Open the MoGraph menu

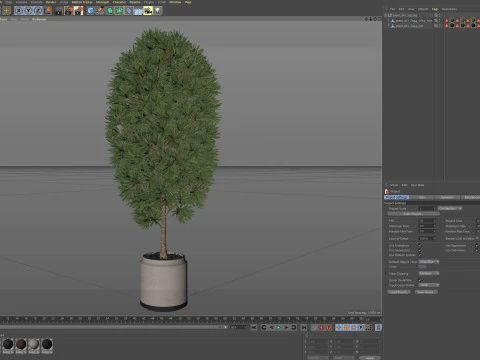(x=102, y=2)
